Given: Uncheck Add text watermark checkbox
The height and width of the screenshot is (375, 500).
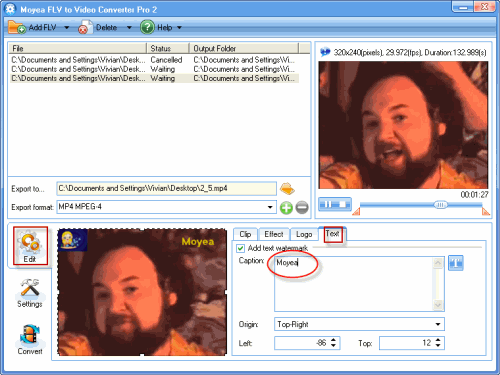Looking at the screenshot, I should pyautogui.click(x=240, y=248).
